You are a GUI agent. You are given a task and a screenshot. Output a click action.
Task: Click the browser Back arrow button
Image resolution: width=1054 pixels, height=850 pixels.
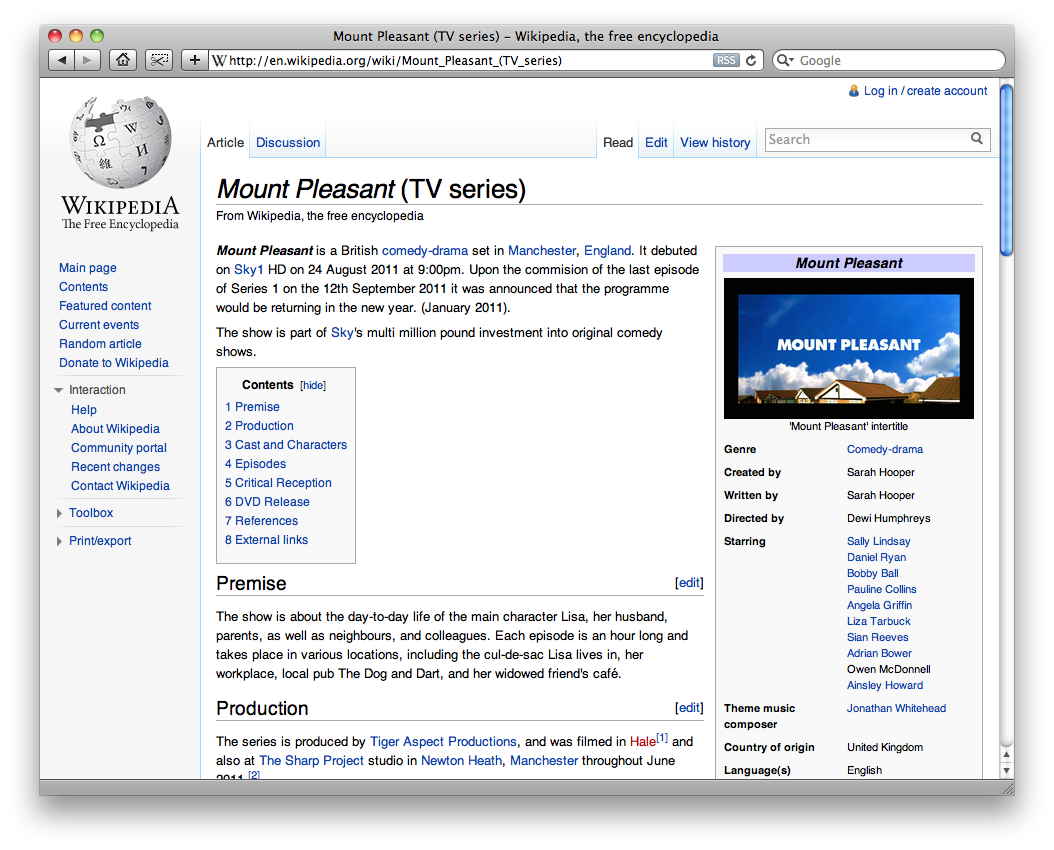click(62, 60)
